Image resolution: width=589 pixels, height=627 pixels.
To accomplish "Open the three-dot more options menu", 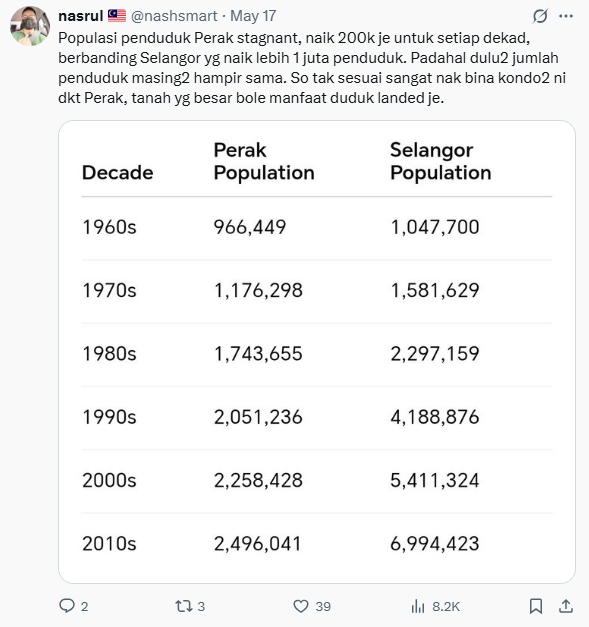I will 566,16.
